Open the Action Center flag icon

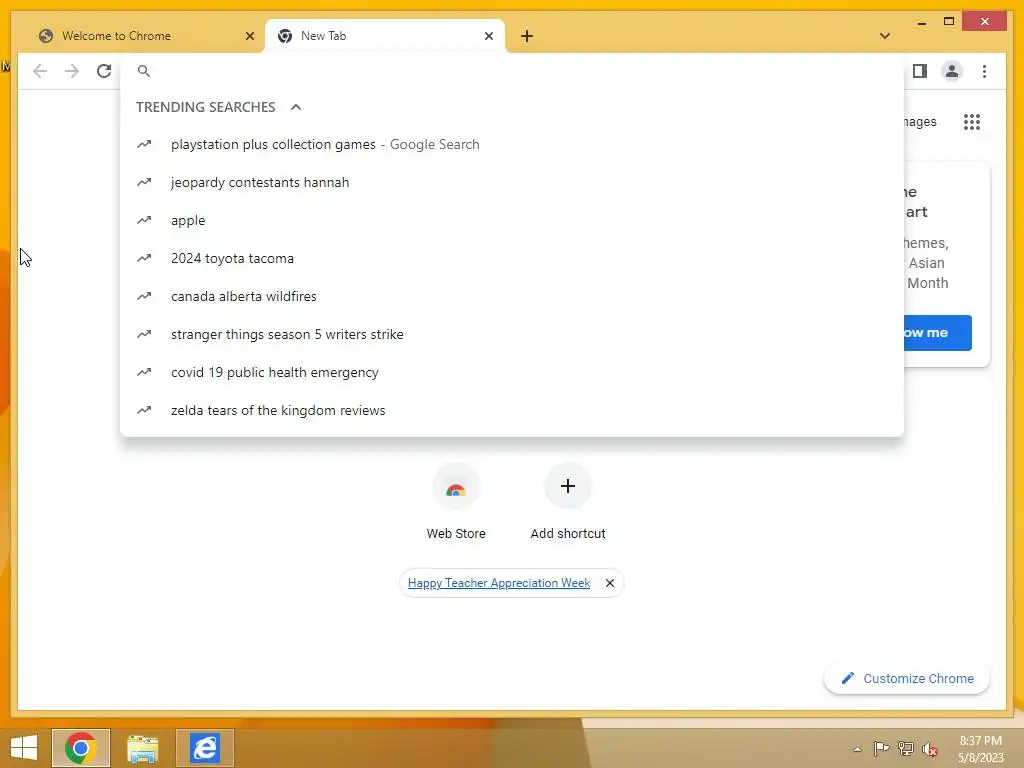tap(881, 748)
